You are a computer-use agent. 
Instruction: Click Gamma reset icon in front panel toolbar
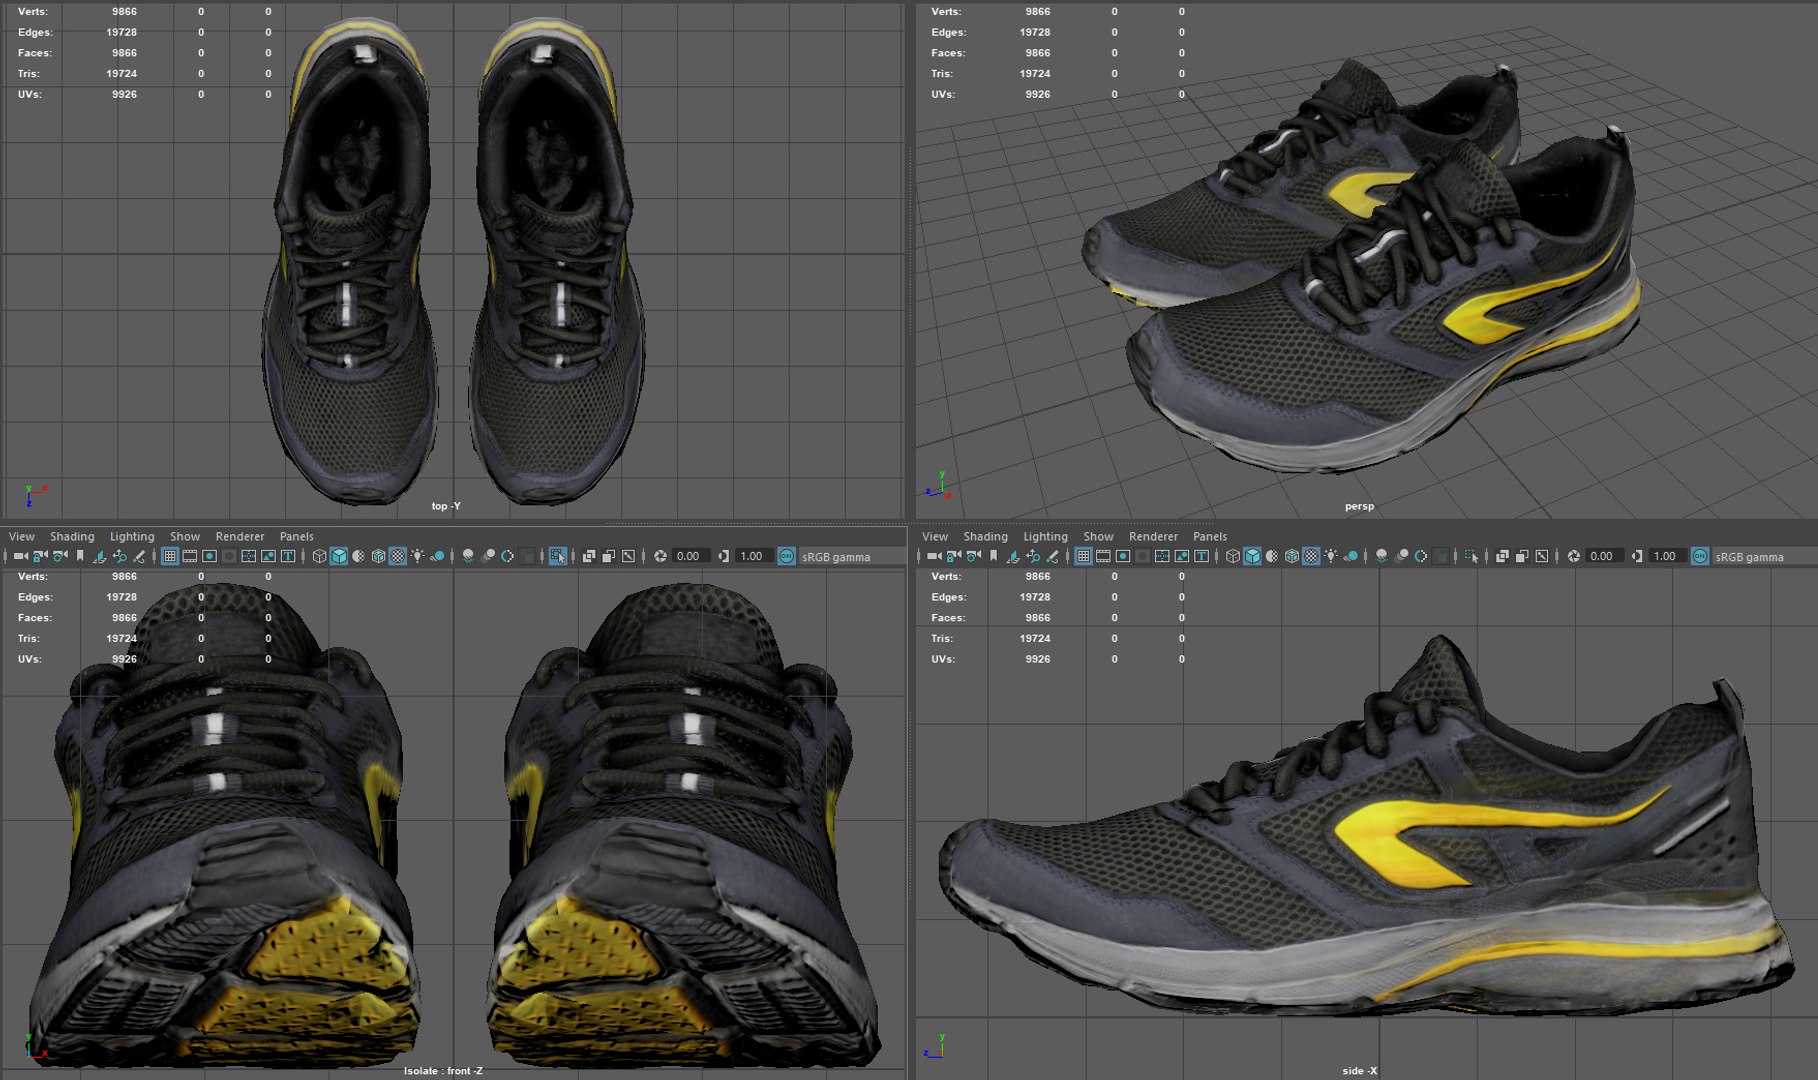723,556
